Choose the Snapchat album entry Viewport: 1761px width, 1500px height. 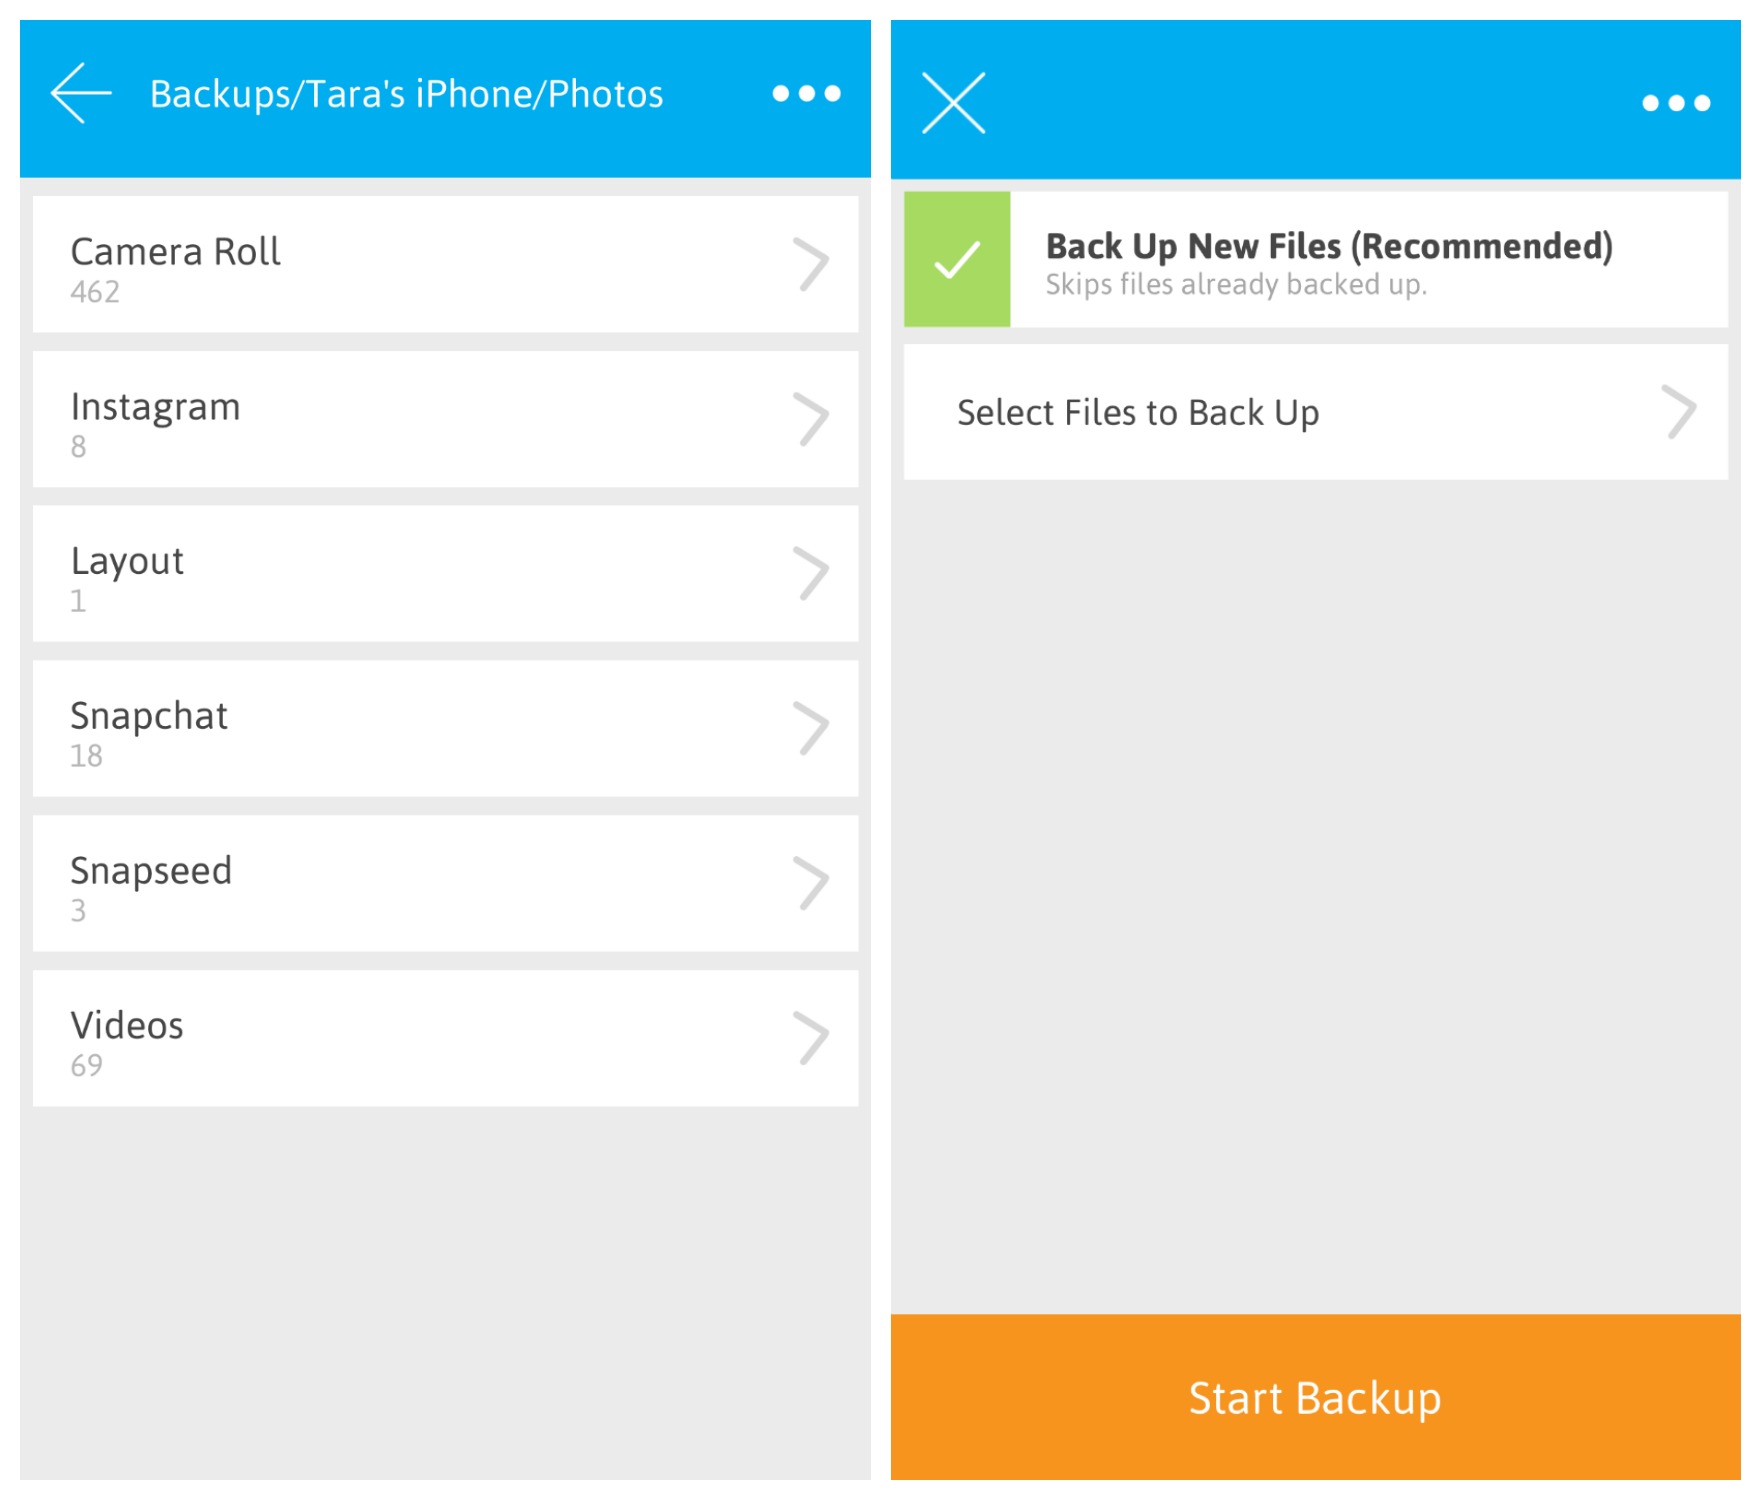[x=149, y=717]
